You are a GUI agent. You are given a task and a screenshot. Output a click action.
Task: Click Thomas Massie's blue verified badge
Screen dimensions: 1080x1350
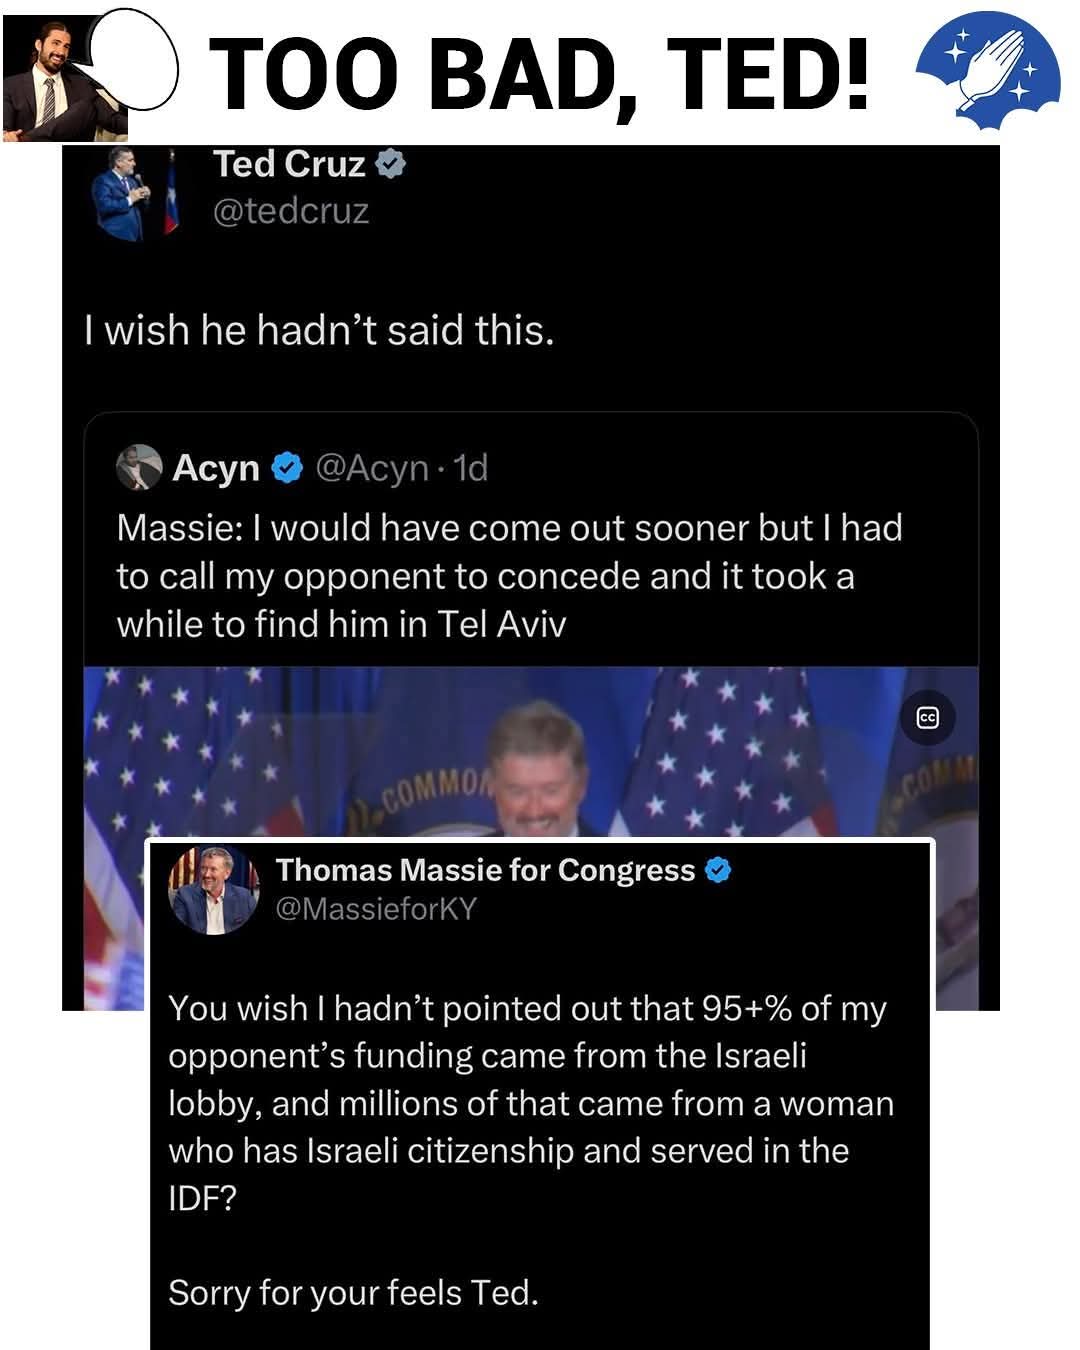[718, 870]
